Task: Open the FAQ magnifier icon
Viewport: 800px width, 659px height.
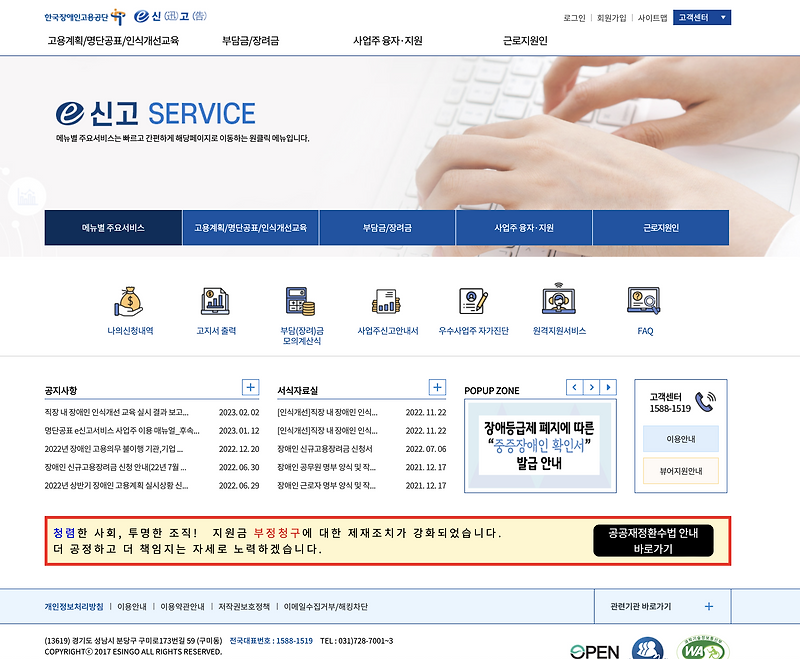Action: [x=643, y=299]
